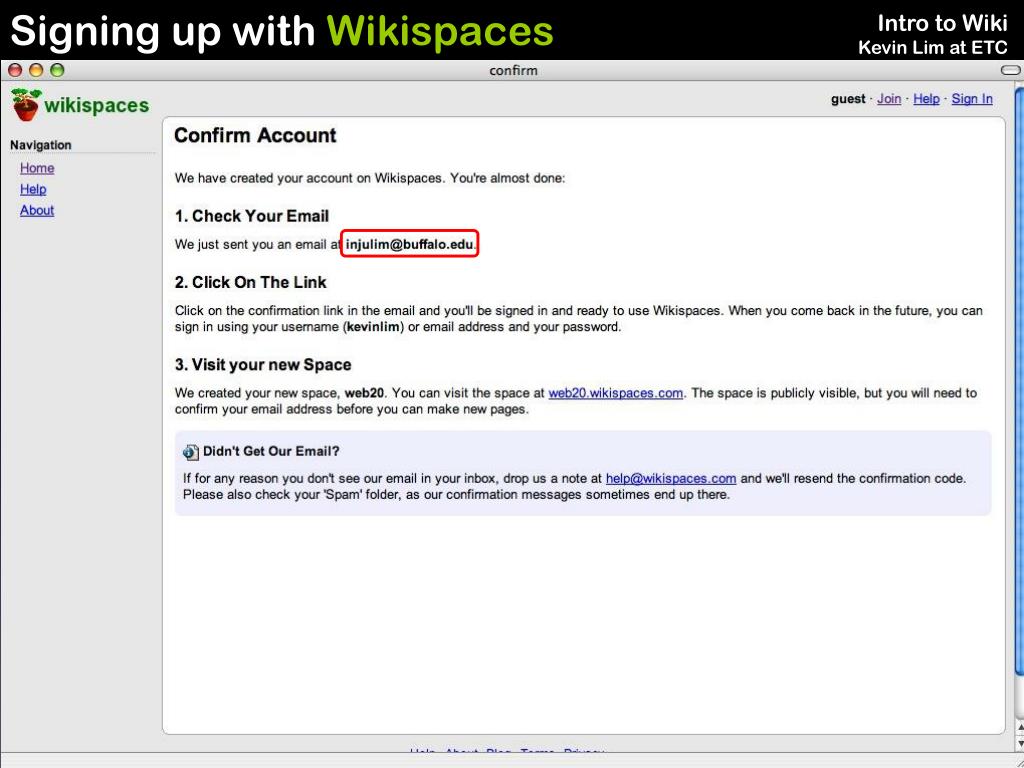Click the icon beside "Didn't Get Our Email?"
This screenshot has width=1024, height=768.
click(190, 451)
